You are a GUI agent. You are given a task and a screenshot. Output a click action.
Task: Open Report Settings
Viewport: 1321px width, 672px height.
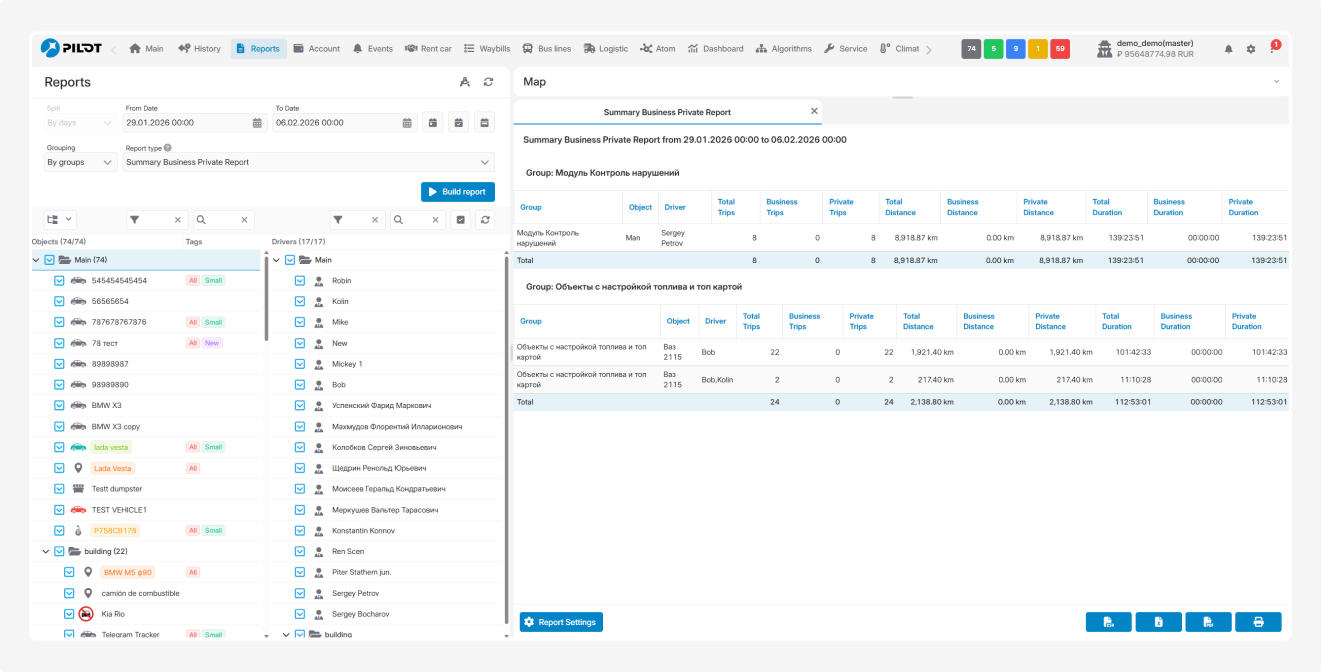coord(560,622)
